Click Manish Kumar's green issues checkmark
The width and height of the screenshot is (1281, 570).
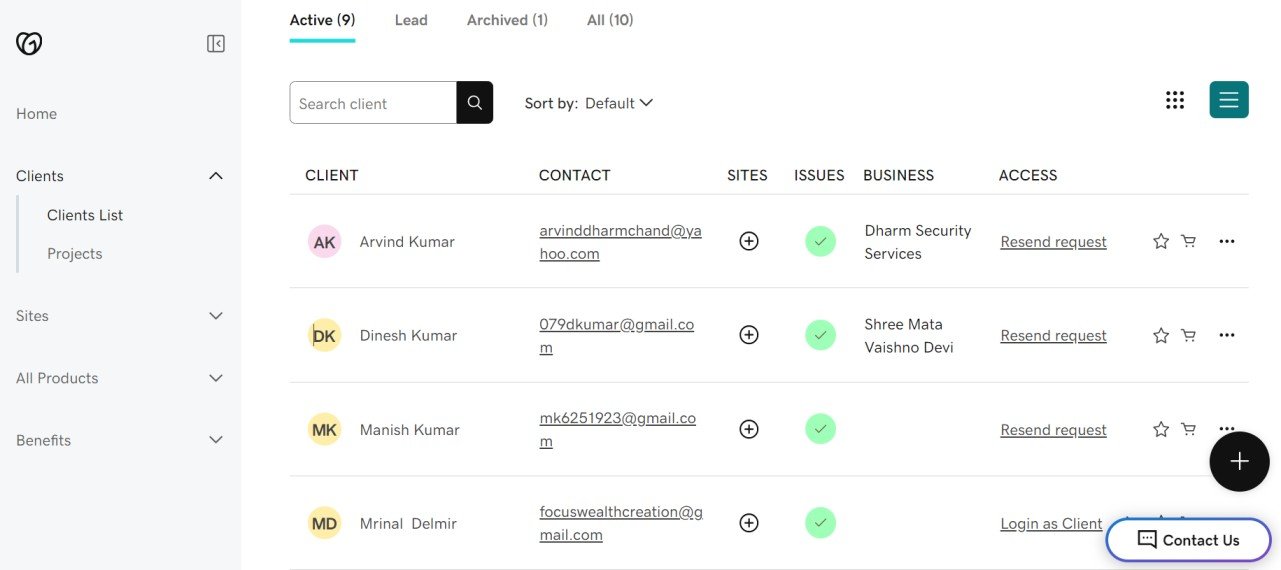tap(820, 429)
